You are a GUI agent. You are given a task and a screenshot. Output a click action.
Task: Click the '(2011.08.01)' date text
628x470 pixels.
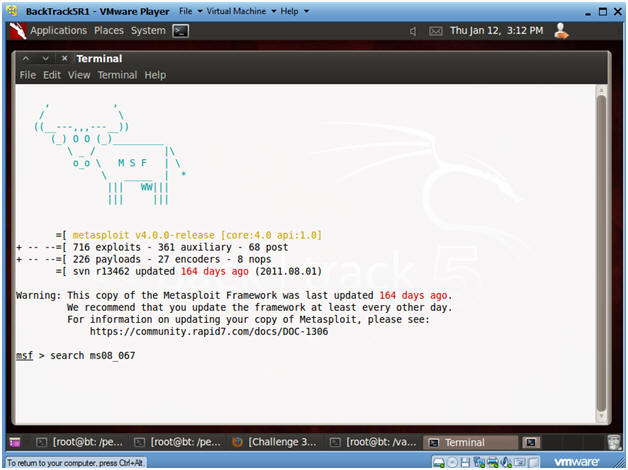coord(288,271)
